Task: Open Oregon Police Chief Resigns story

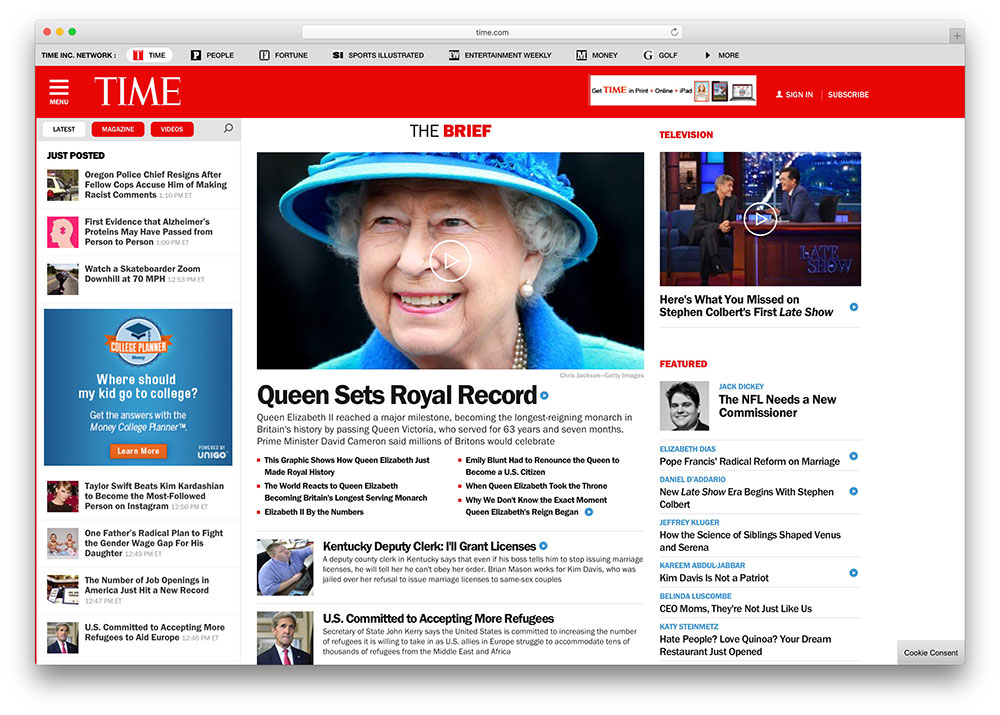Action: [156, 184]
